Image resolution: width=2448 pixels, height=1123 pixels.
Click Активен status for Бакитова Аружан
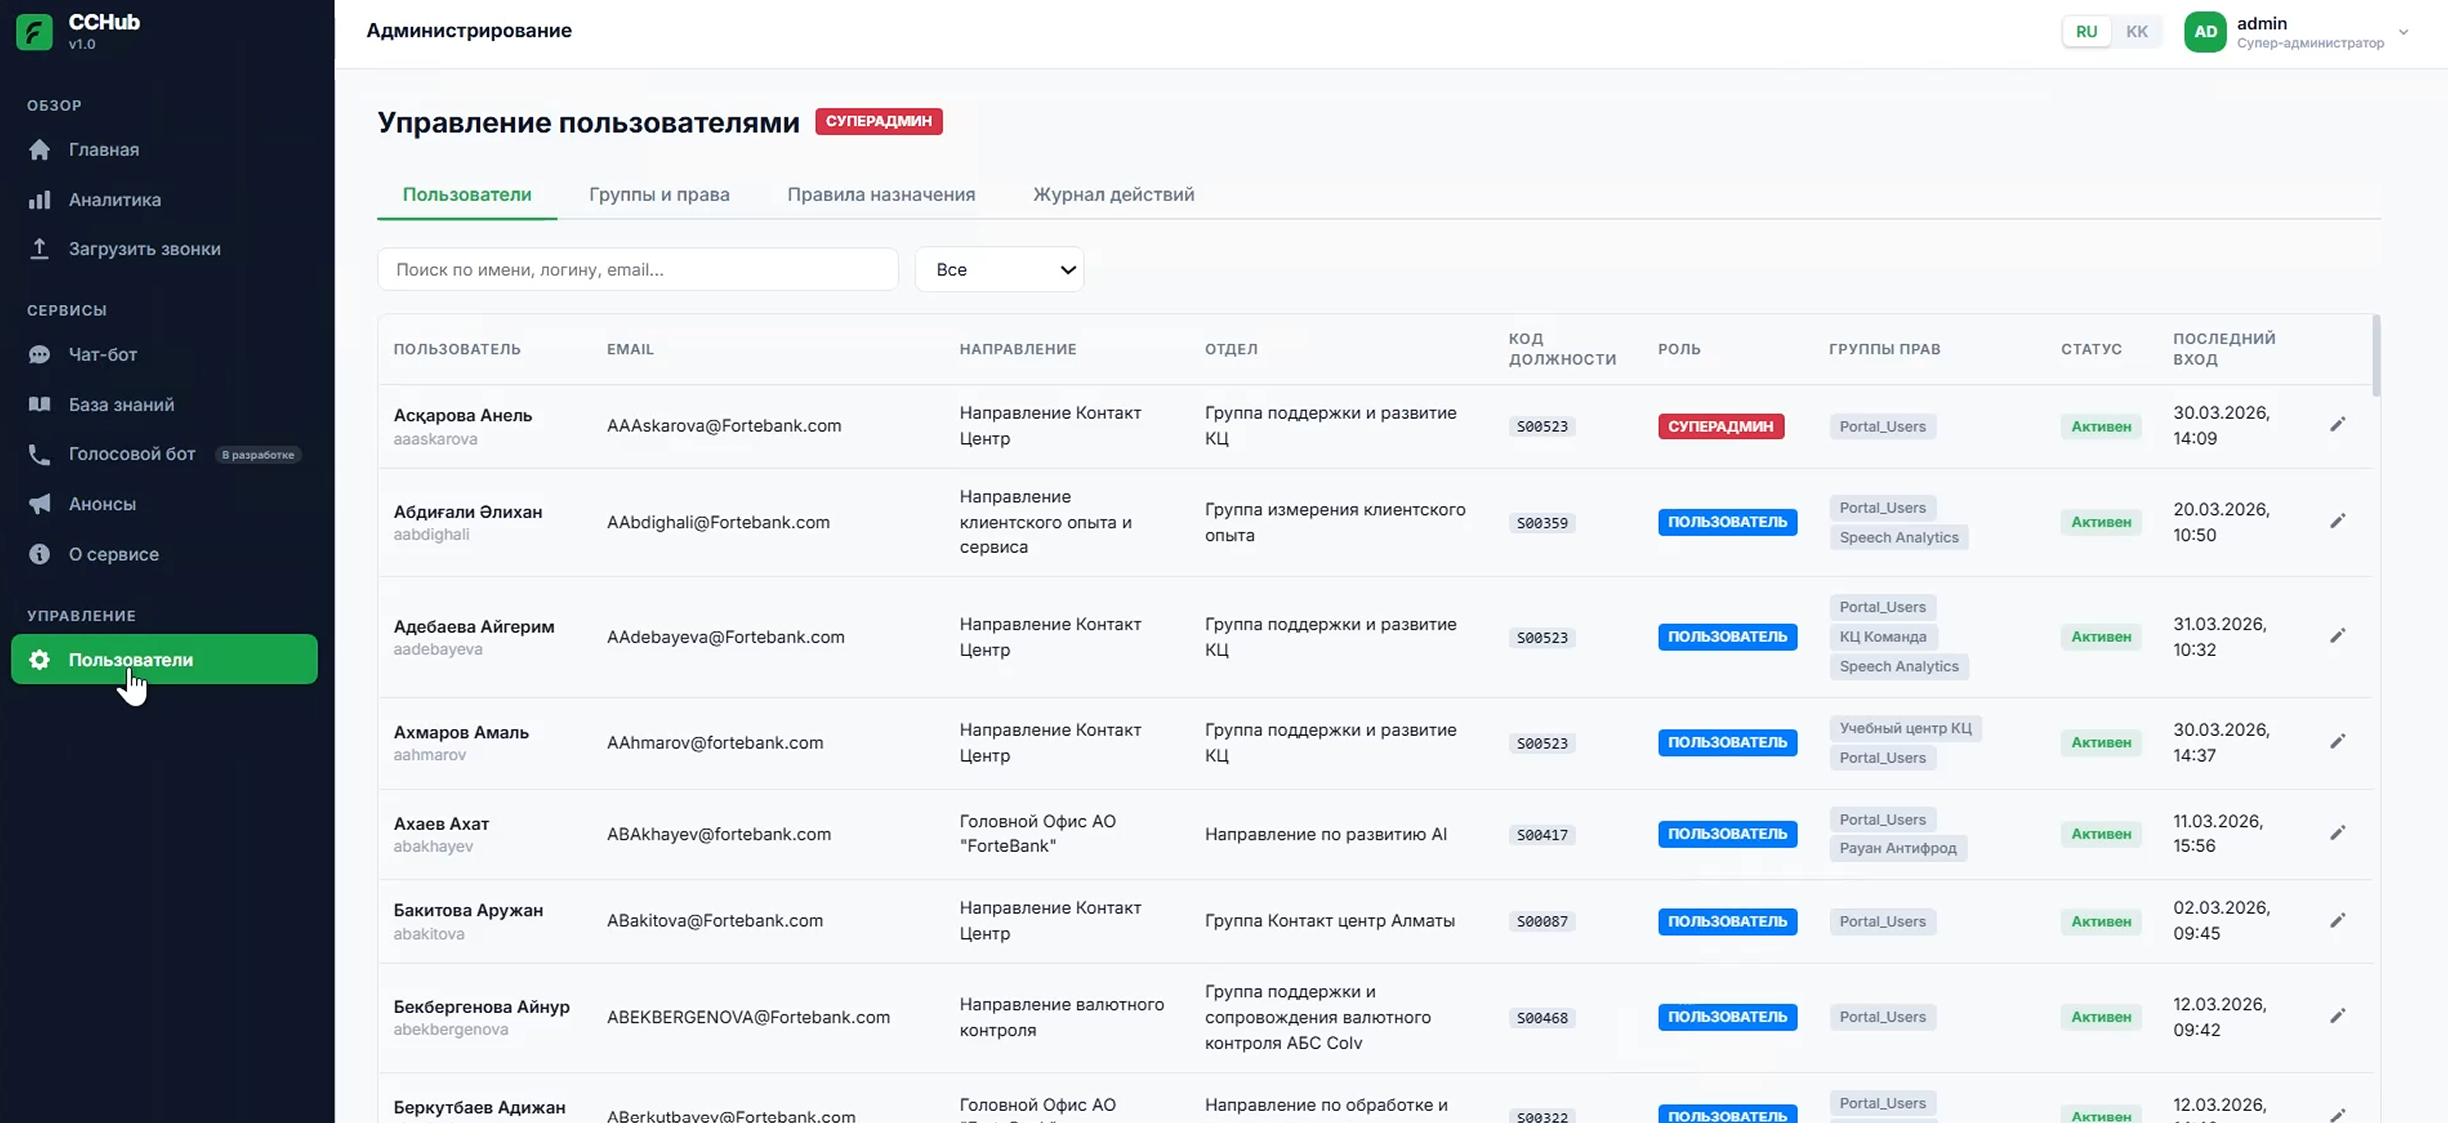[2100, 921]
